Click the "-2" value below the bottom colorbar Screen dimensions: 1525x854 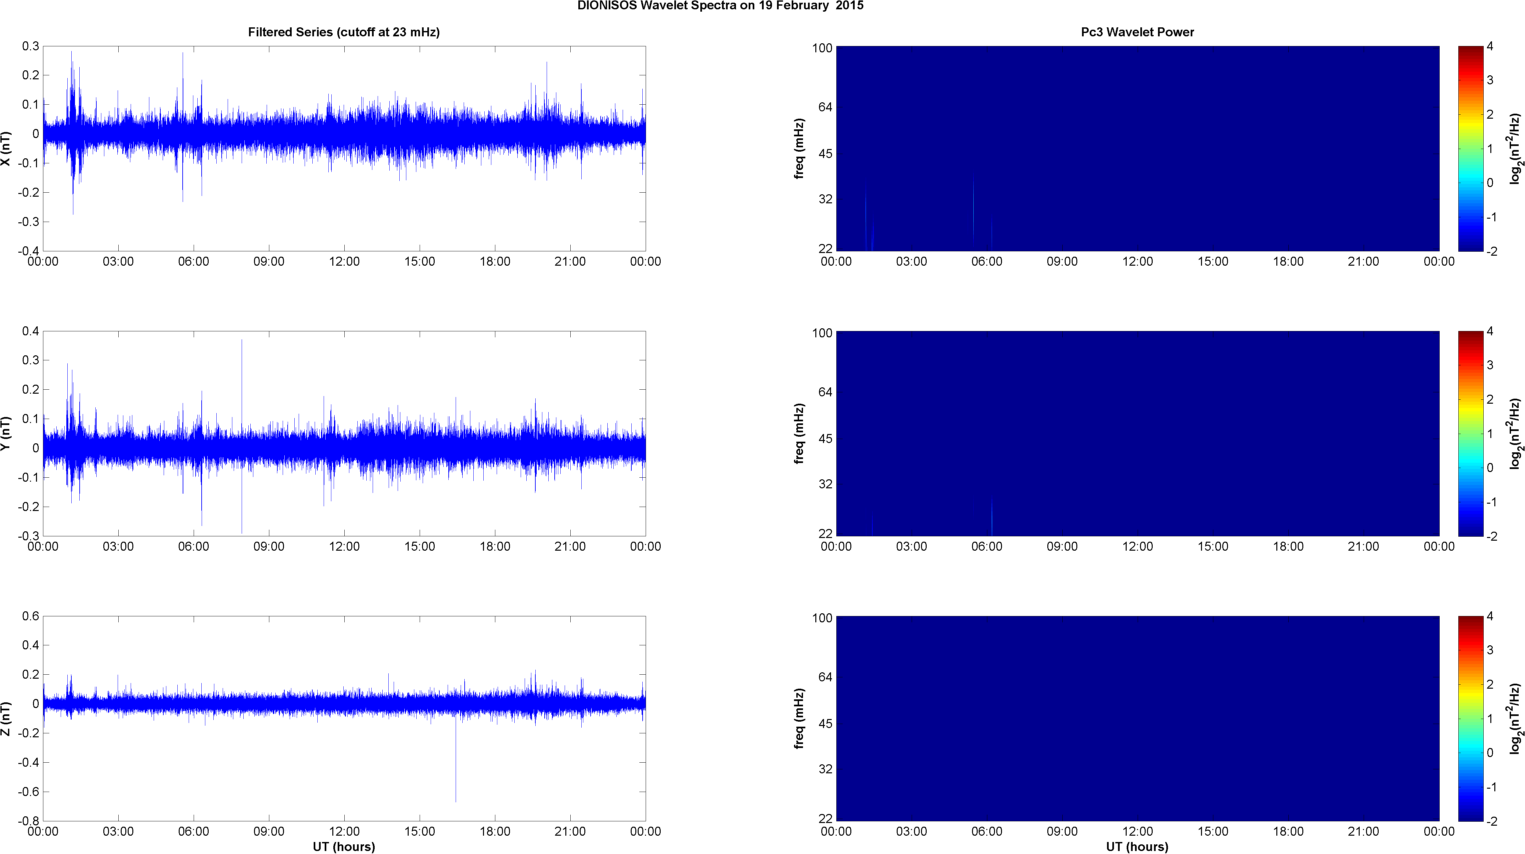coord(1490,821)
